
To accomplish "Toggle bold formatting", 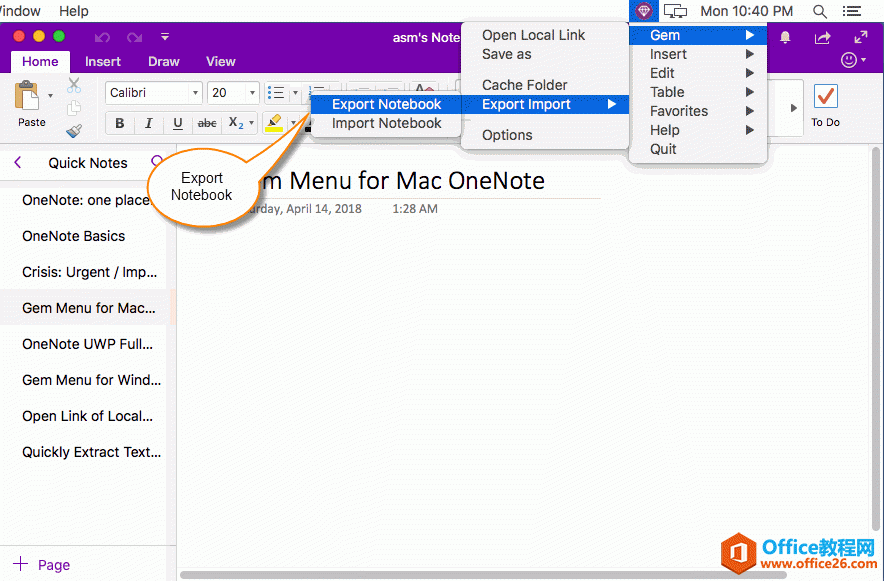I will pos(119,123).
